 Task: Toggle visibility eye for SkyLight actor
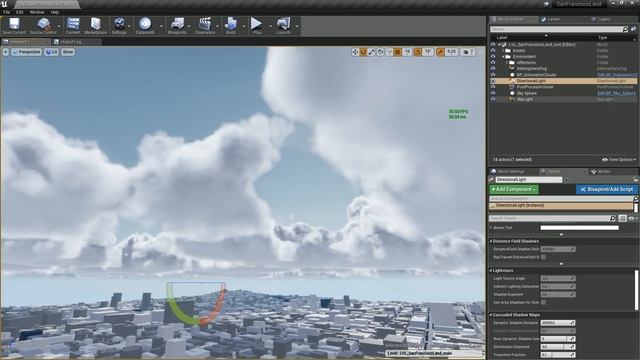point(493,99)
